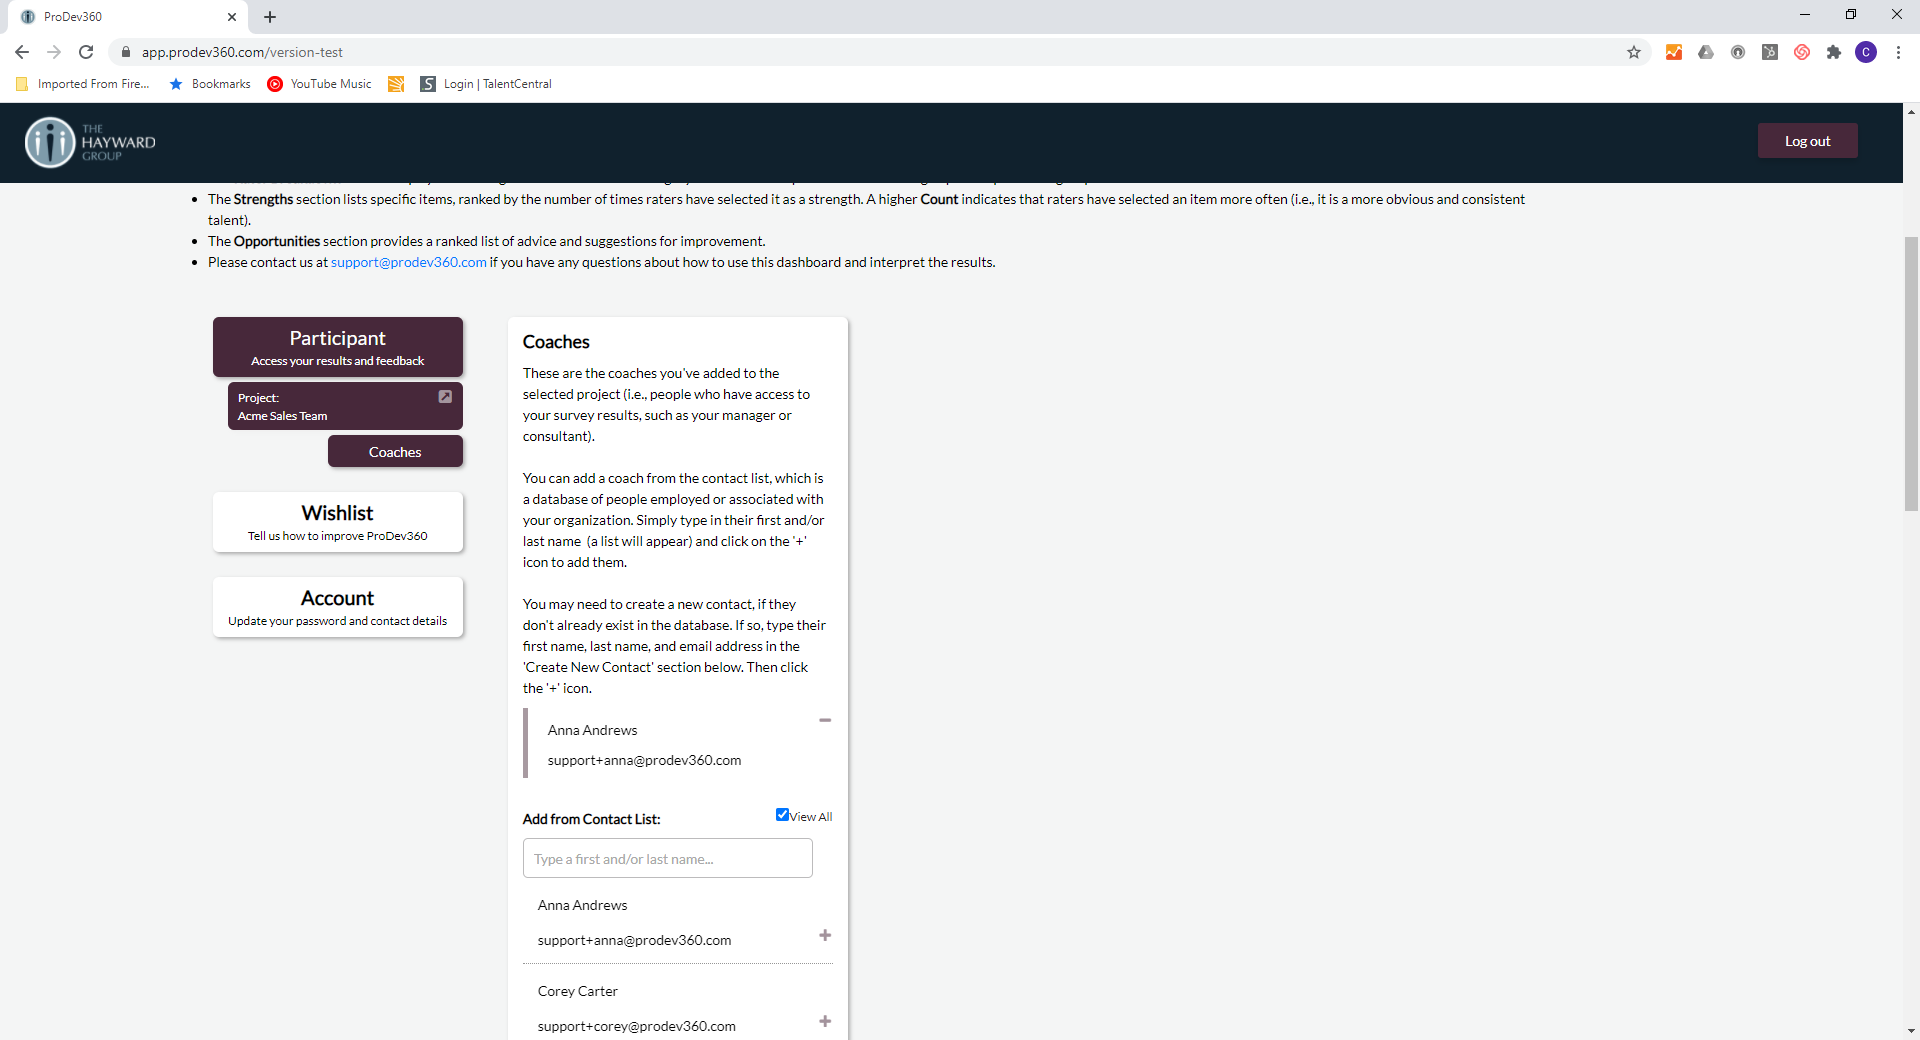Click the orange analytics extension icon
This screenshot has width=1920, height=1040.
pos(1674,52)
